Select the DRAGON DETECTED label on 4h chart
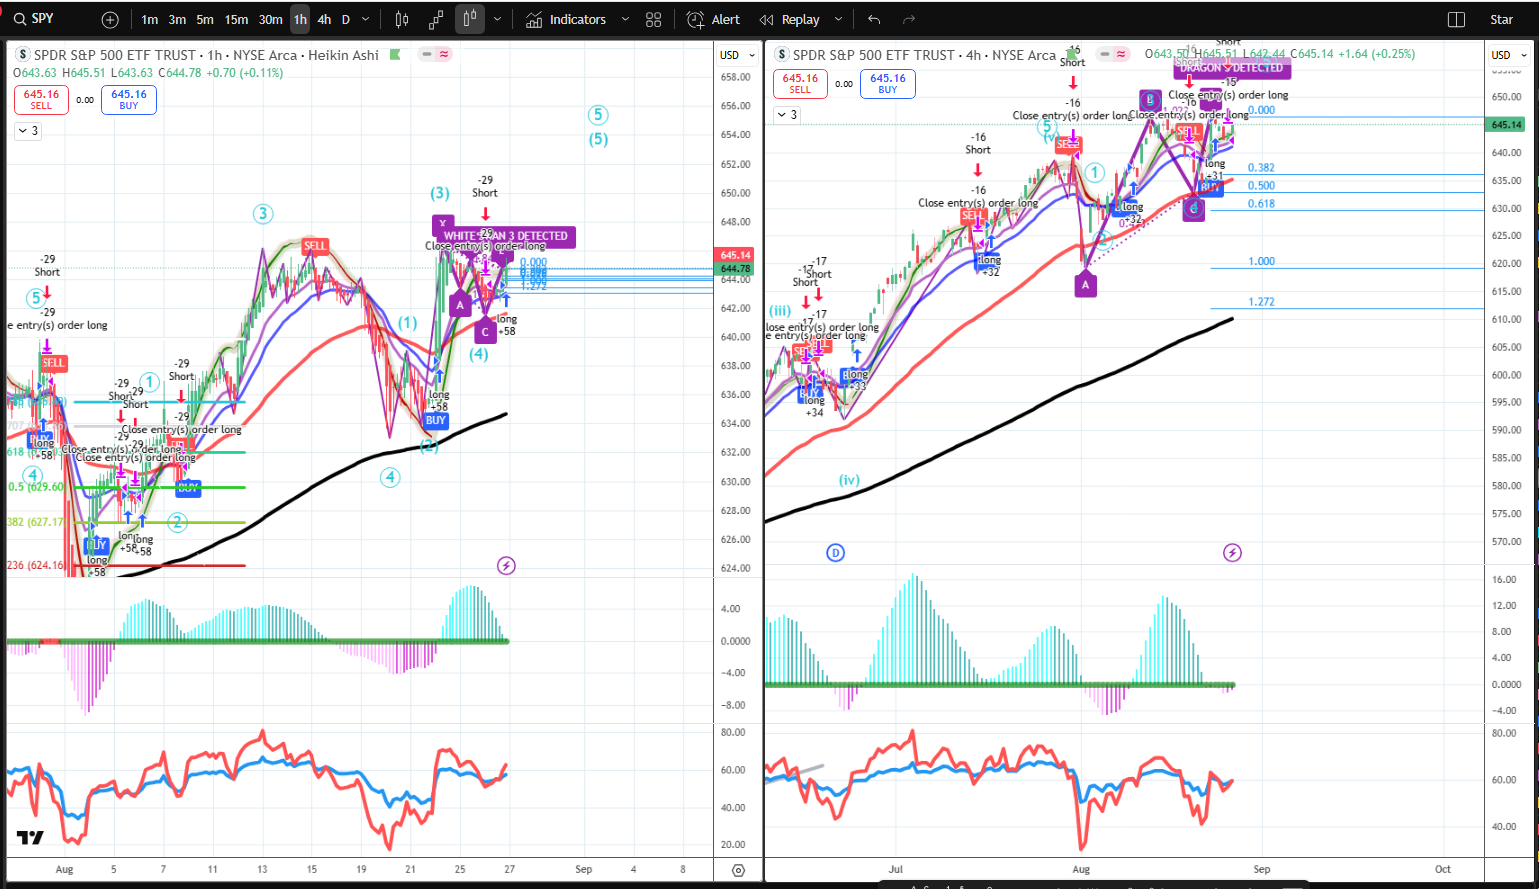The width and height of the screenshot is (1539, 889). [1231, 68]
